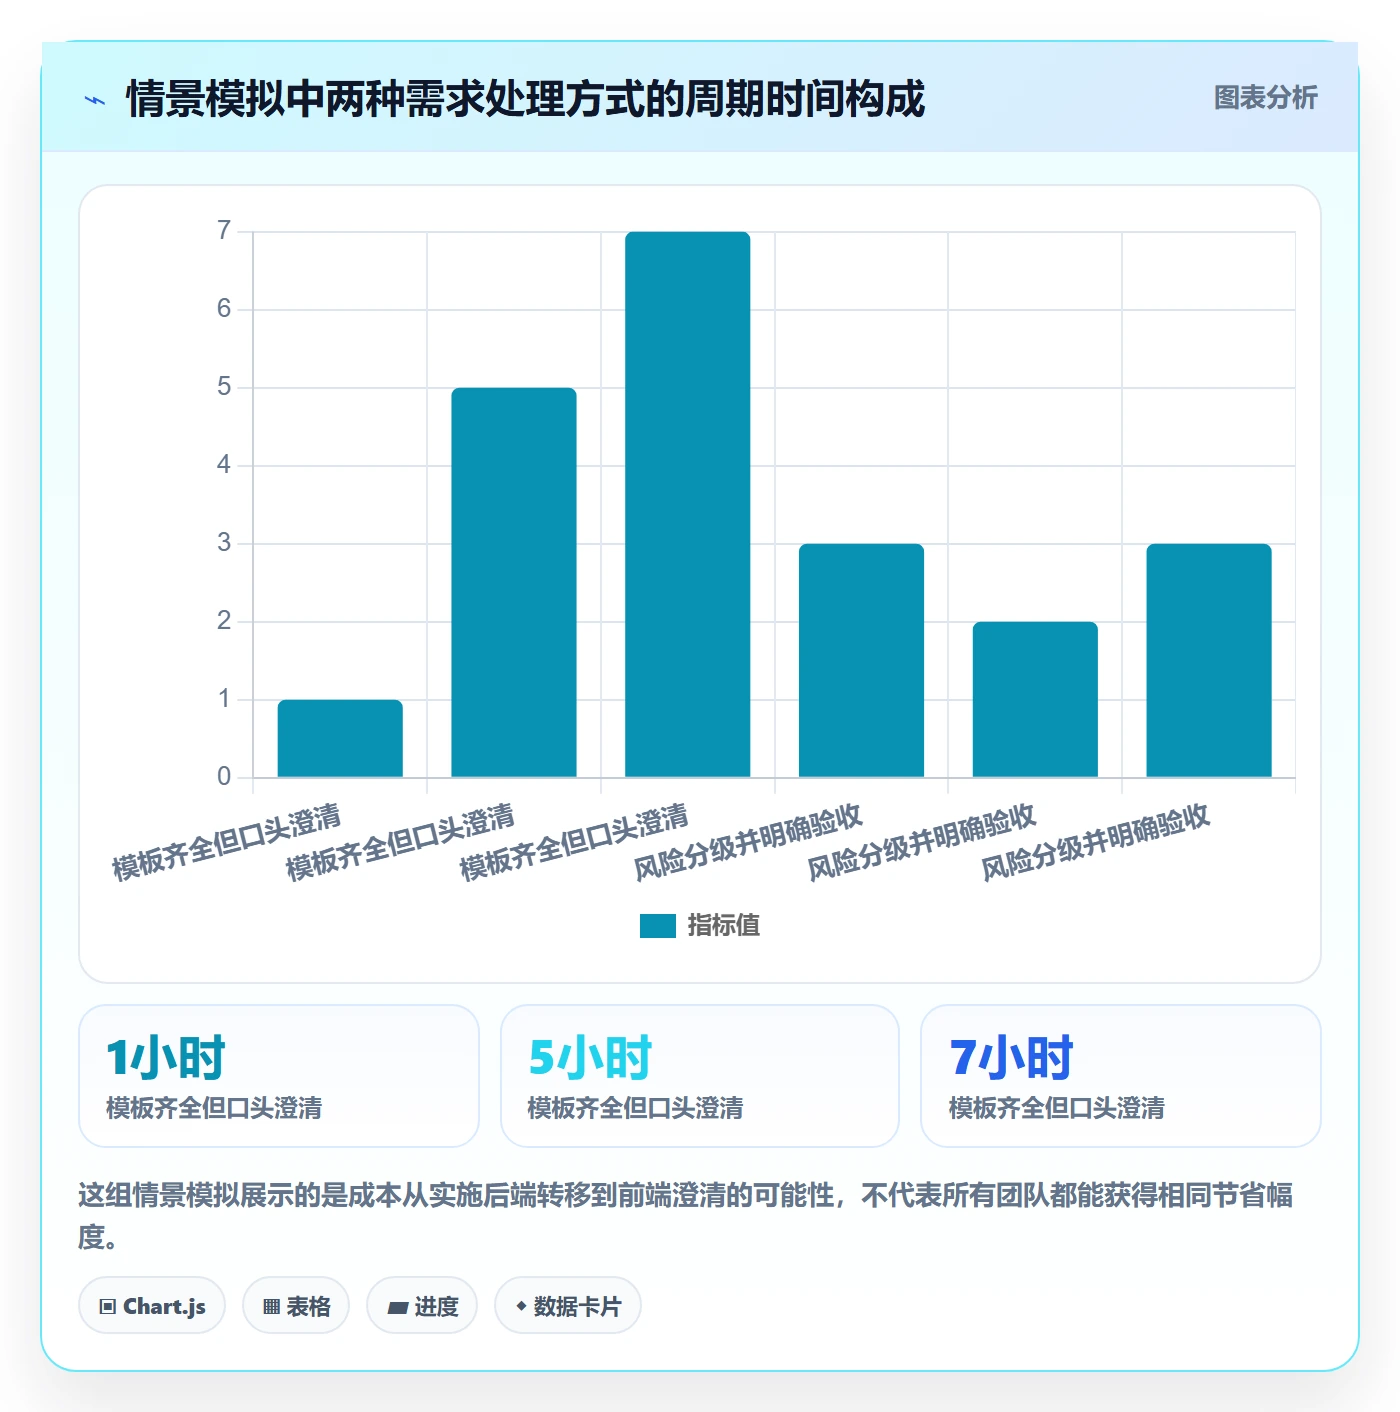
Task: Click the bar icon in 进度 chip
Action: click(x=398, y=1308)
